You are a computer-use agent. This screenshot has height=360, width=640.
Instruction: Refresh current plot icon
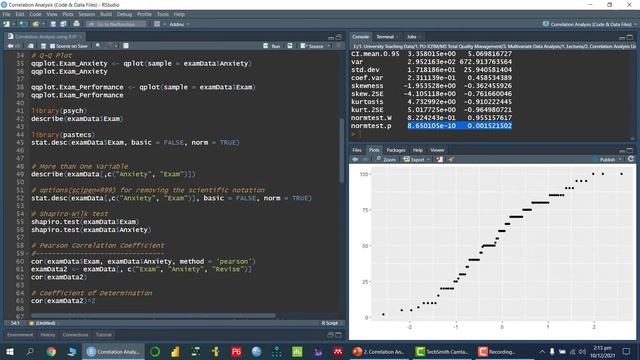631,159
